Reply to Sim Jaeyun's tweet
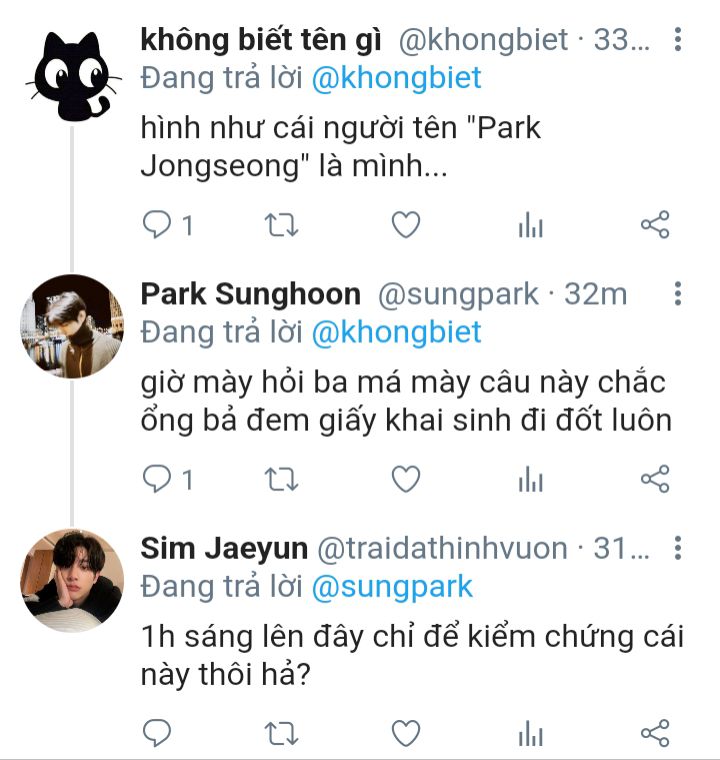720x760 pixels. [x=158, y=734]
